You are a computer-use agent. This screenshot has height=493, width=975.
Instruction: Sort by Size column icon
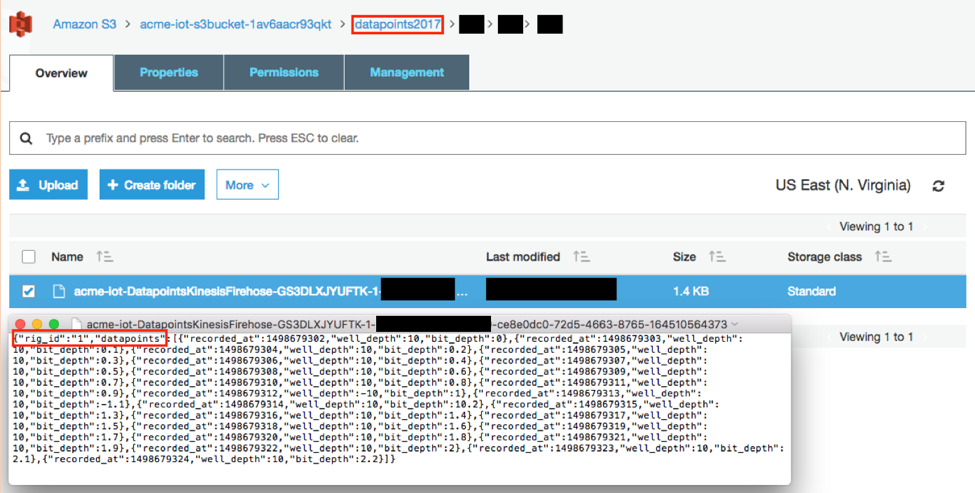pos(717,256)
